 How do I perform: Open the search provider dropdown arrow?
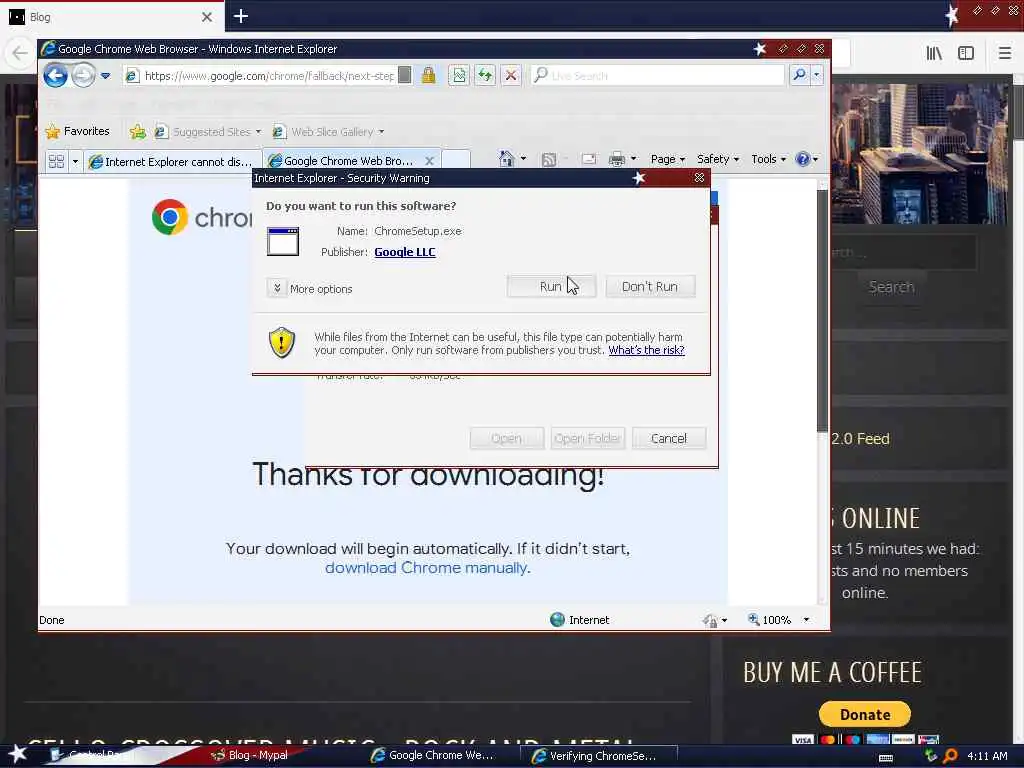point(816,75)
